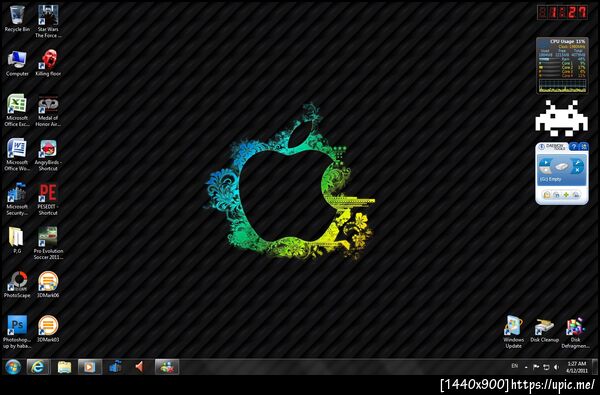
Task: Open the taskbar clock showing 1:27 AM
Action: click(577, 367)
